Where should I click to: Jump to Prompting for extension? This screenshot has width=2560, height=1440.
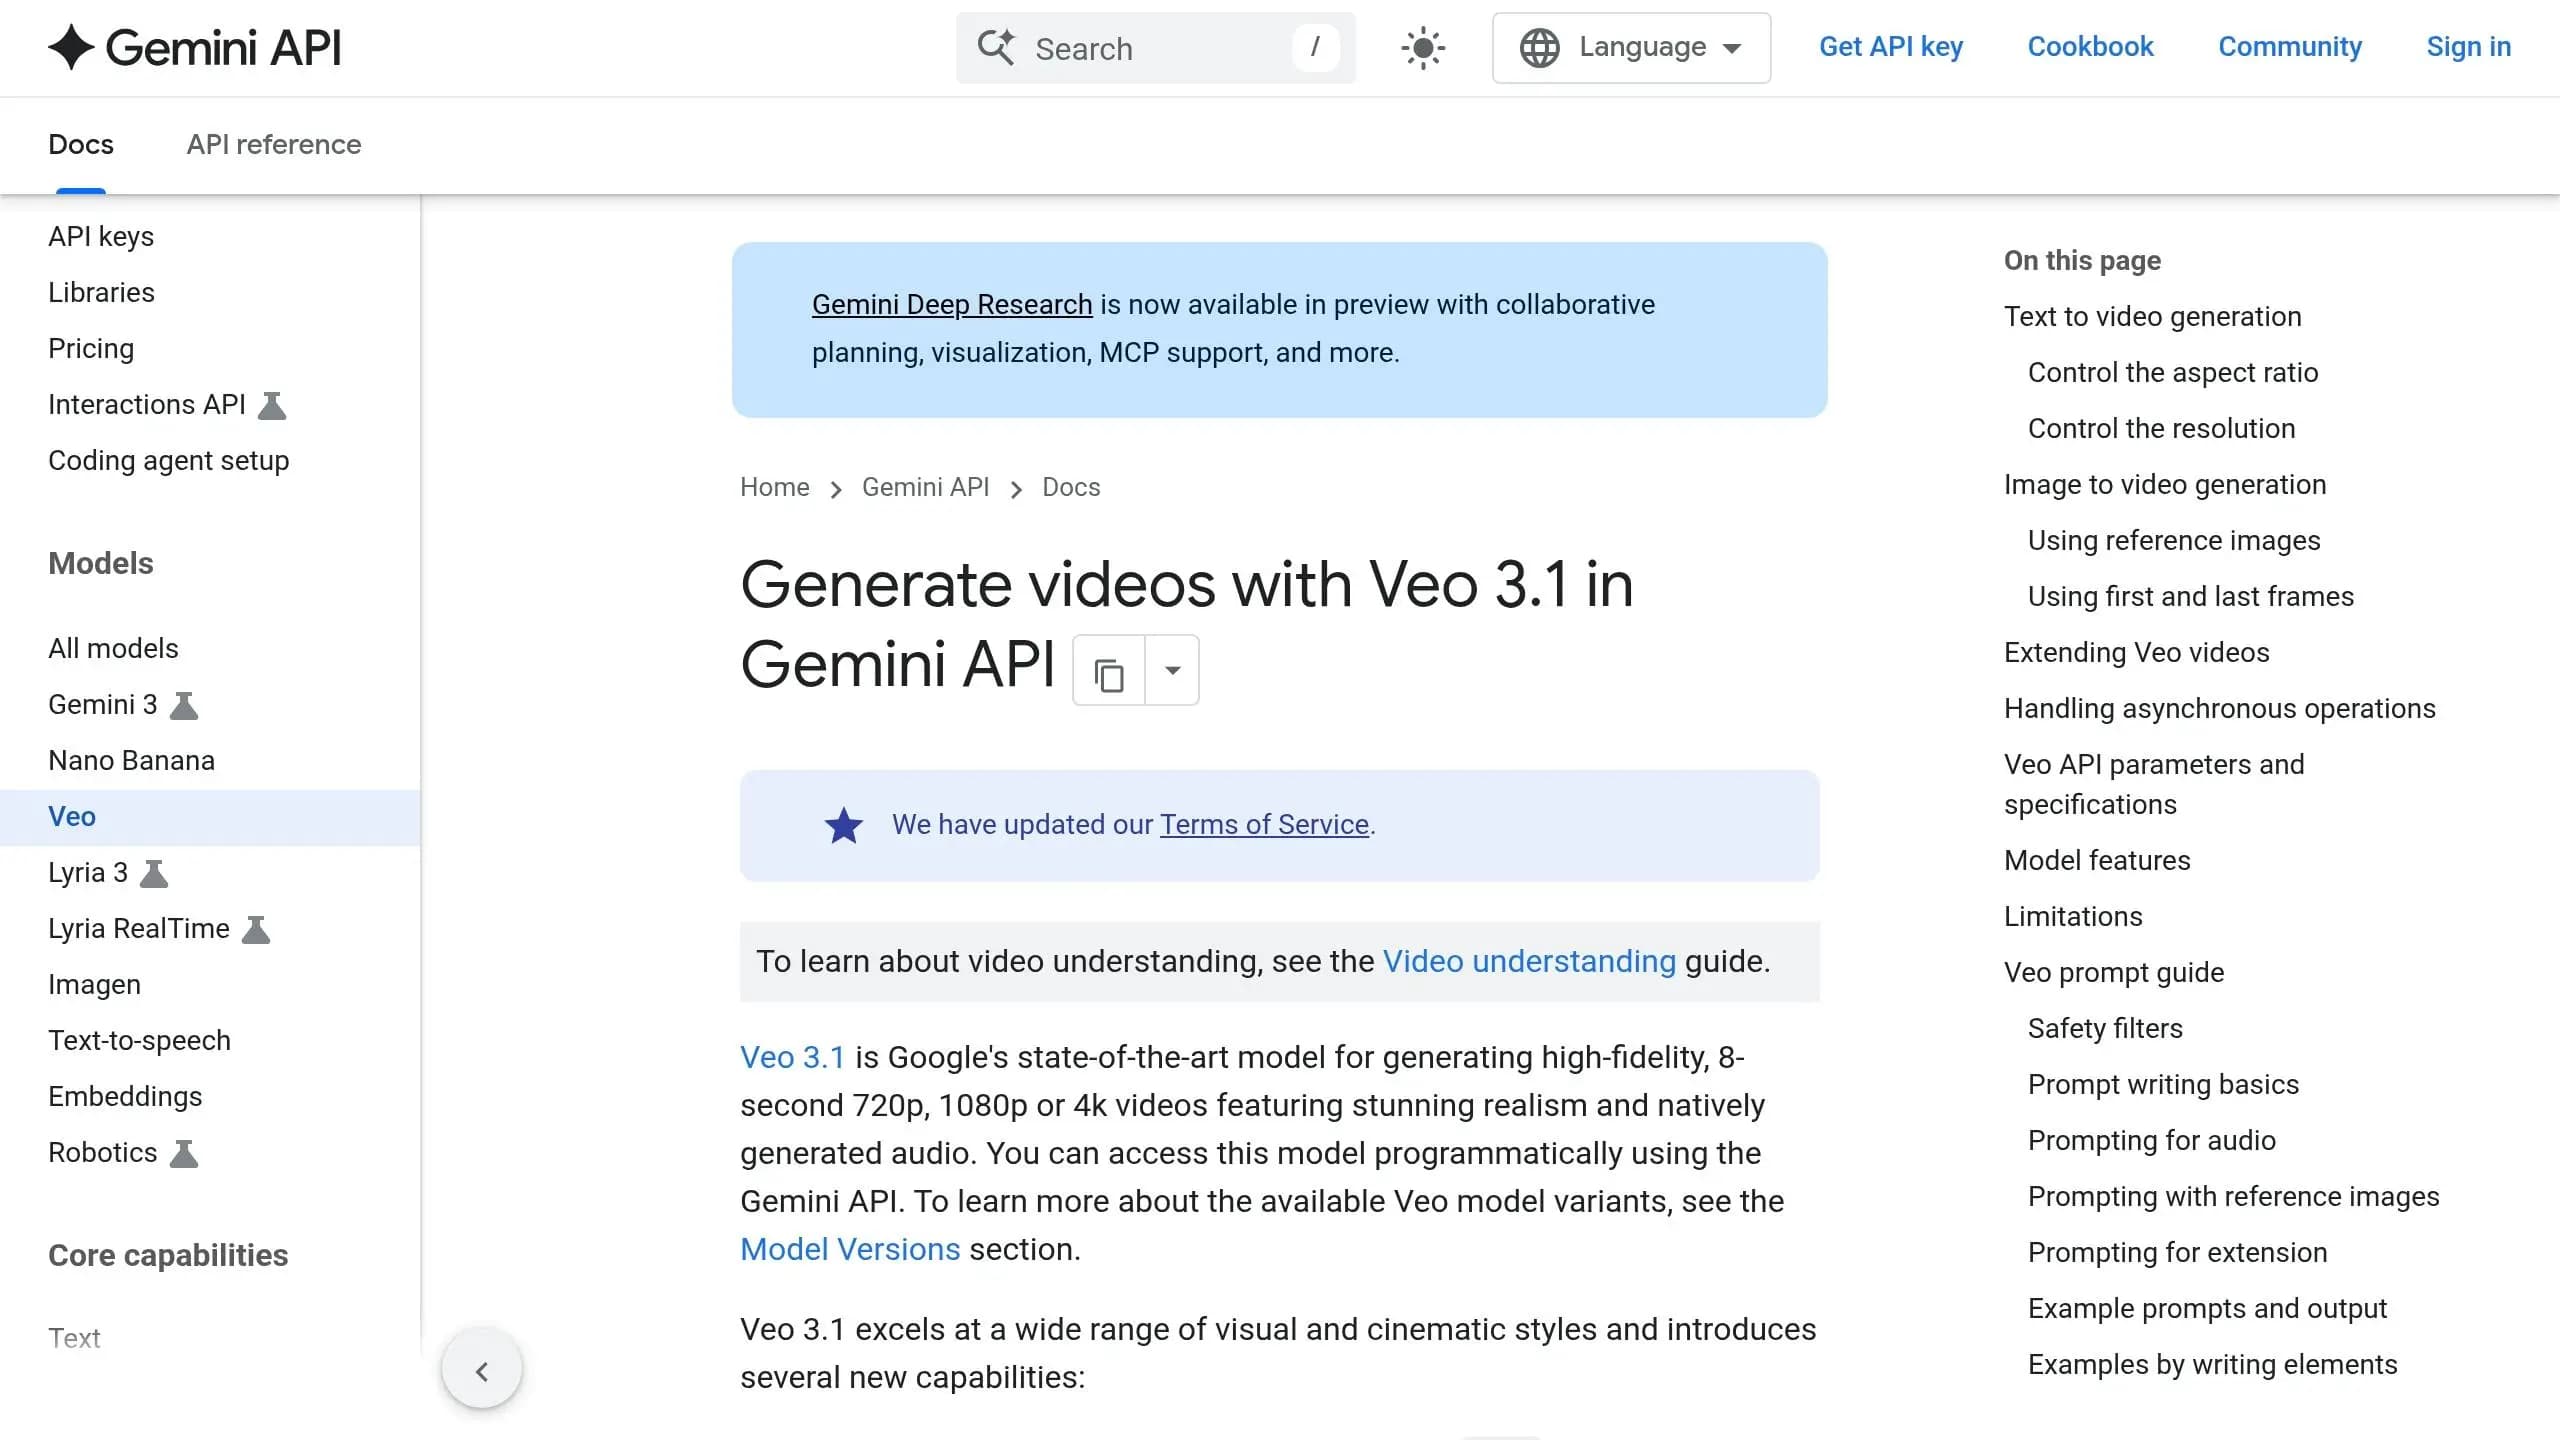pos(2178,1253)
